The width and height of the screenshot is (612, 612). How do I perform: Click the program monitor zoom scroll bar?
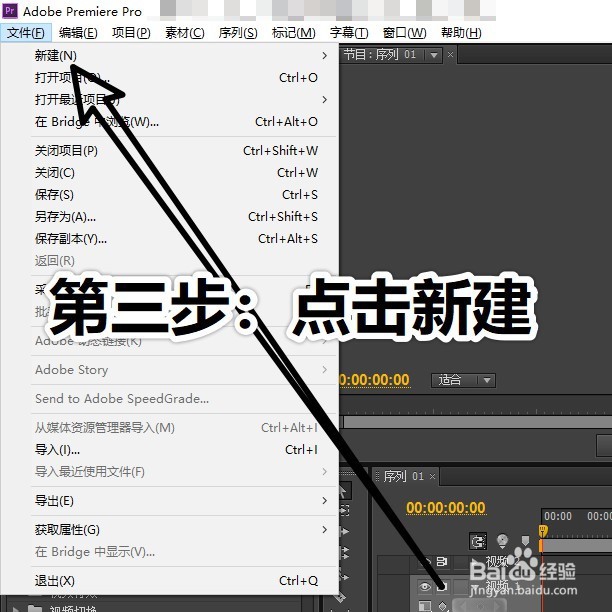477,422
